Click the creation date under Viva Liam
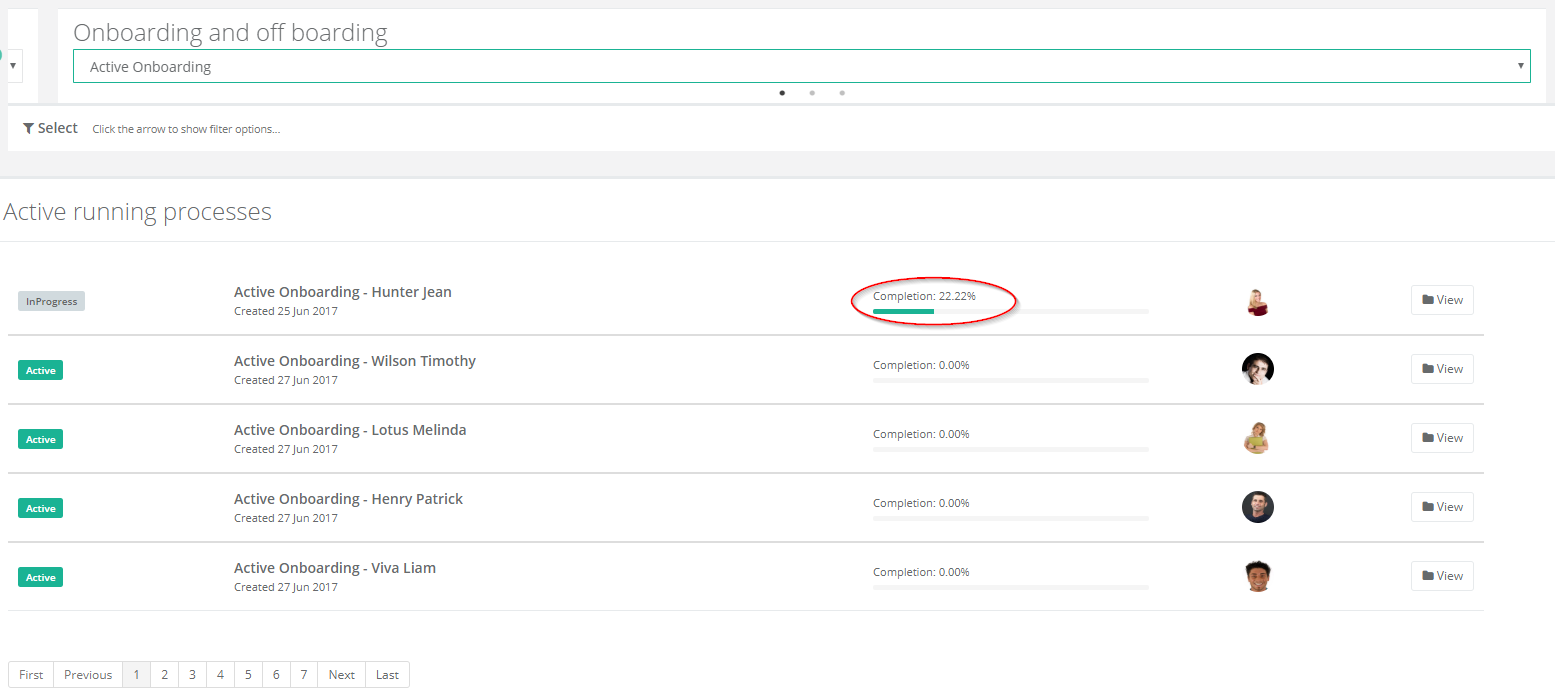 (x=286, y=587)
